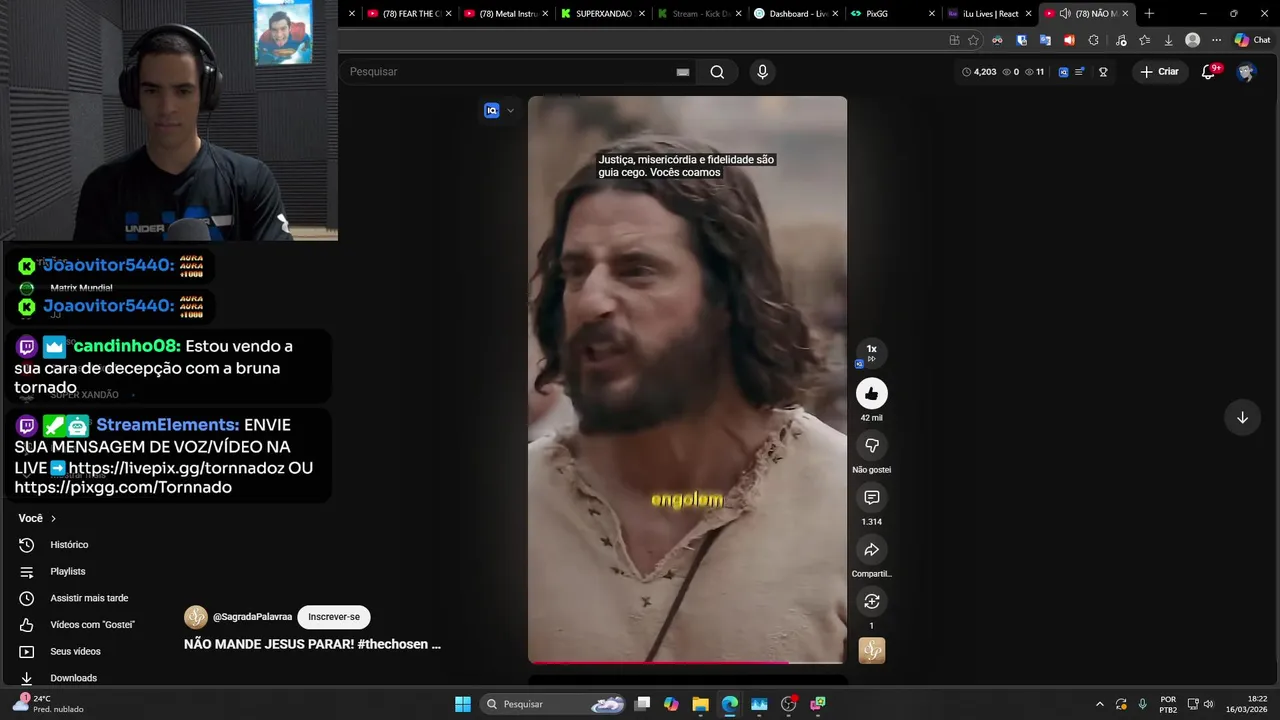This screenshot has width=1280, height=720.
Task: Open the SagradaPalavraa channel avatar
Action: (x=196, y=617)
